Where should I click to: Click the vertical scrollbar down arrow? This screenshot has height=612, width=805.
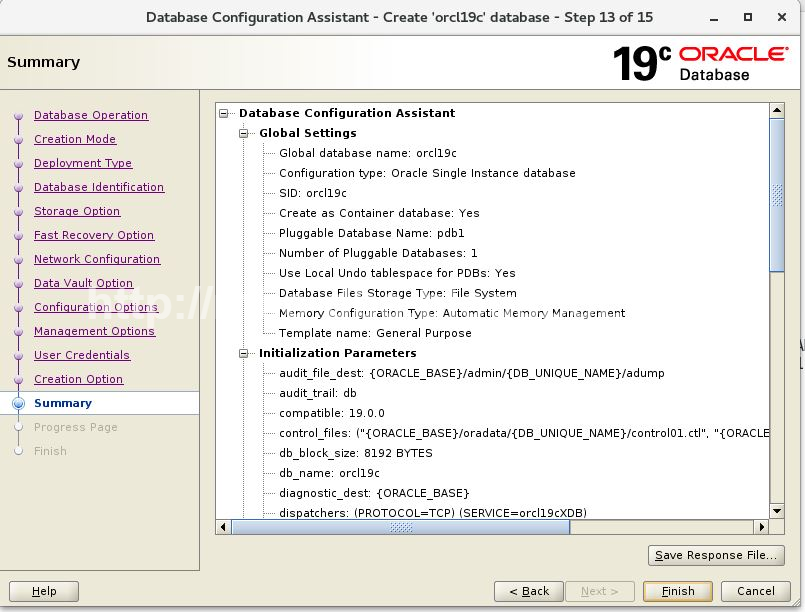tap(777, 511)
